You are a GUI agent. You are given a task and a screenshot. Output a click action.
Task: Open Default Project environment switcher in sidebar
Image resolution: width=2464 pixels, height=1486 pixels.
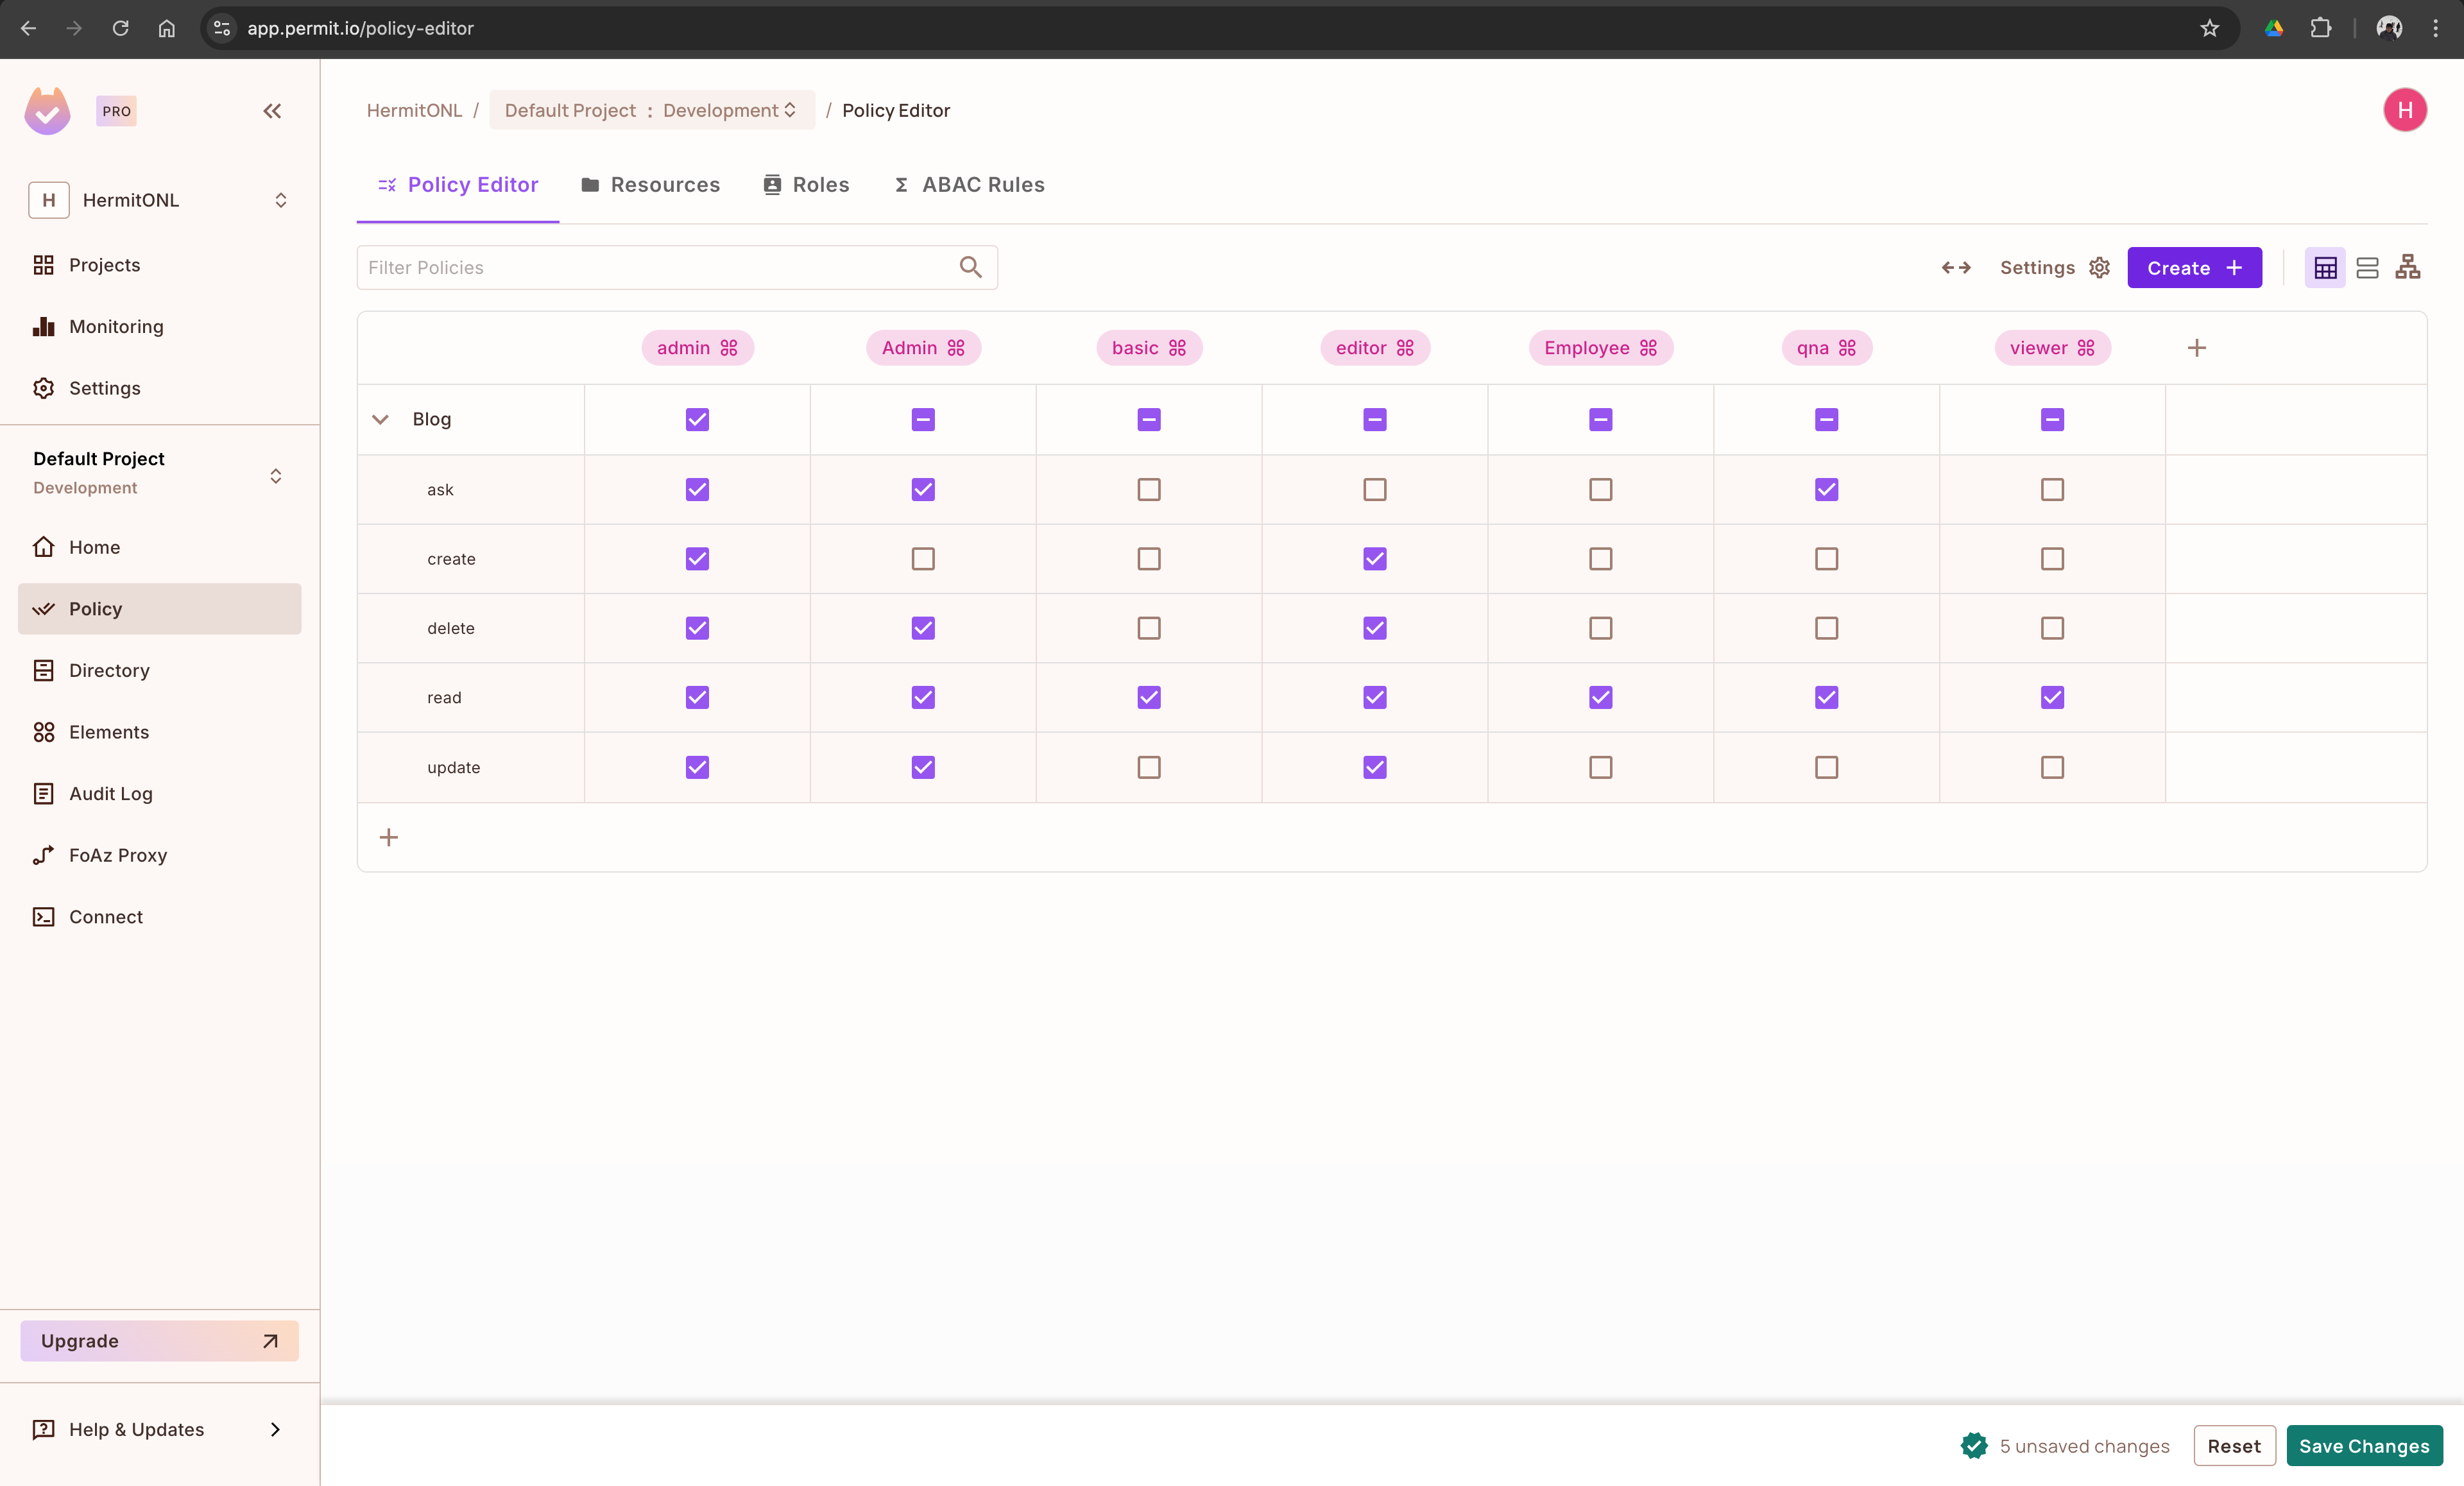[x=160, y=473]
